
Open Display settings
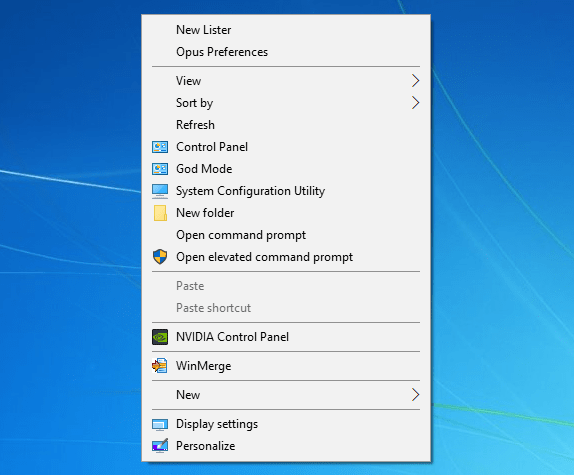pos(286,424)
